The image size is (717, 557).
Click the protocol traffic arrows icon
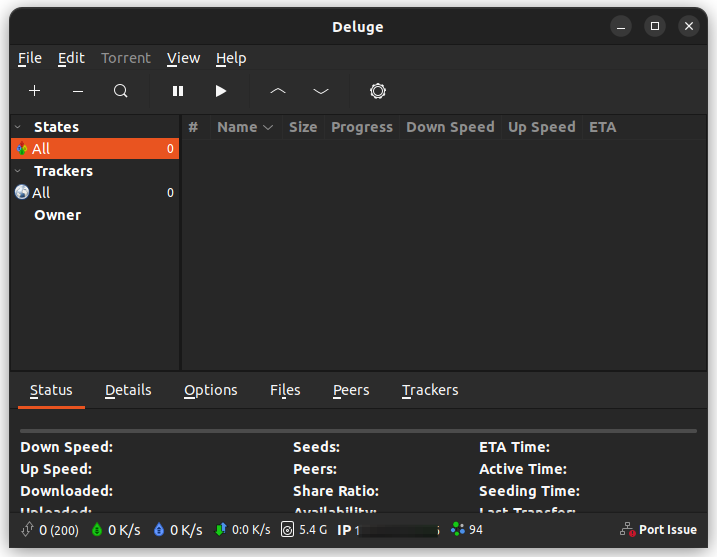(221, 530)
